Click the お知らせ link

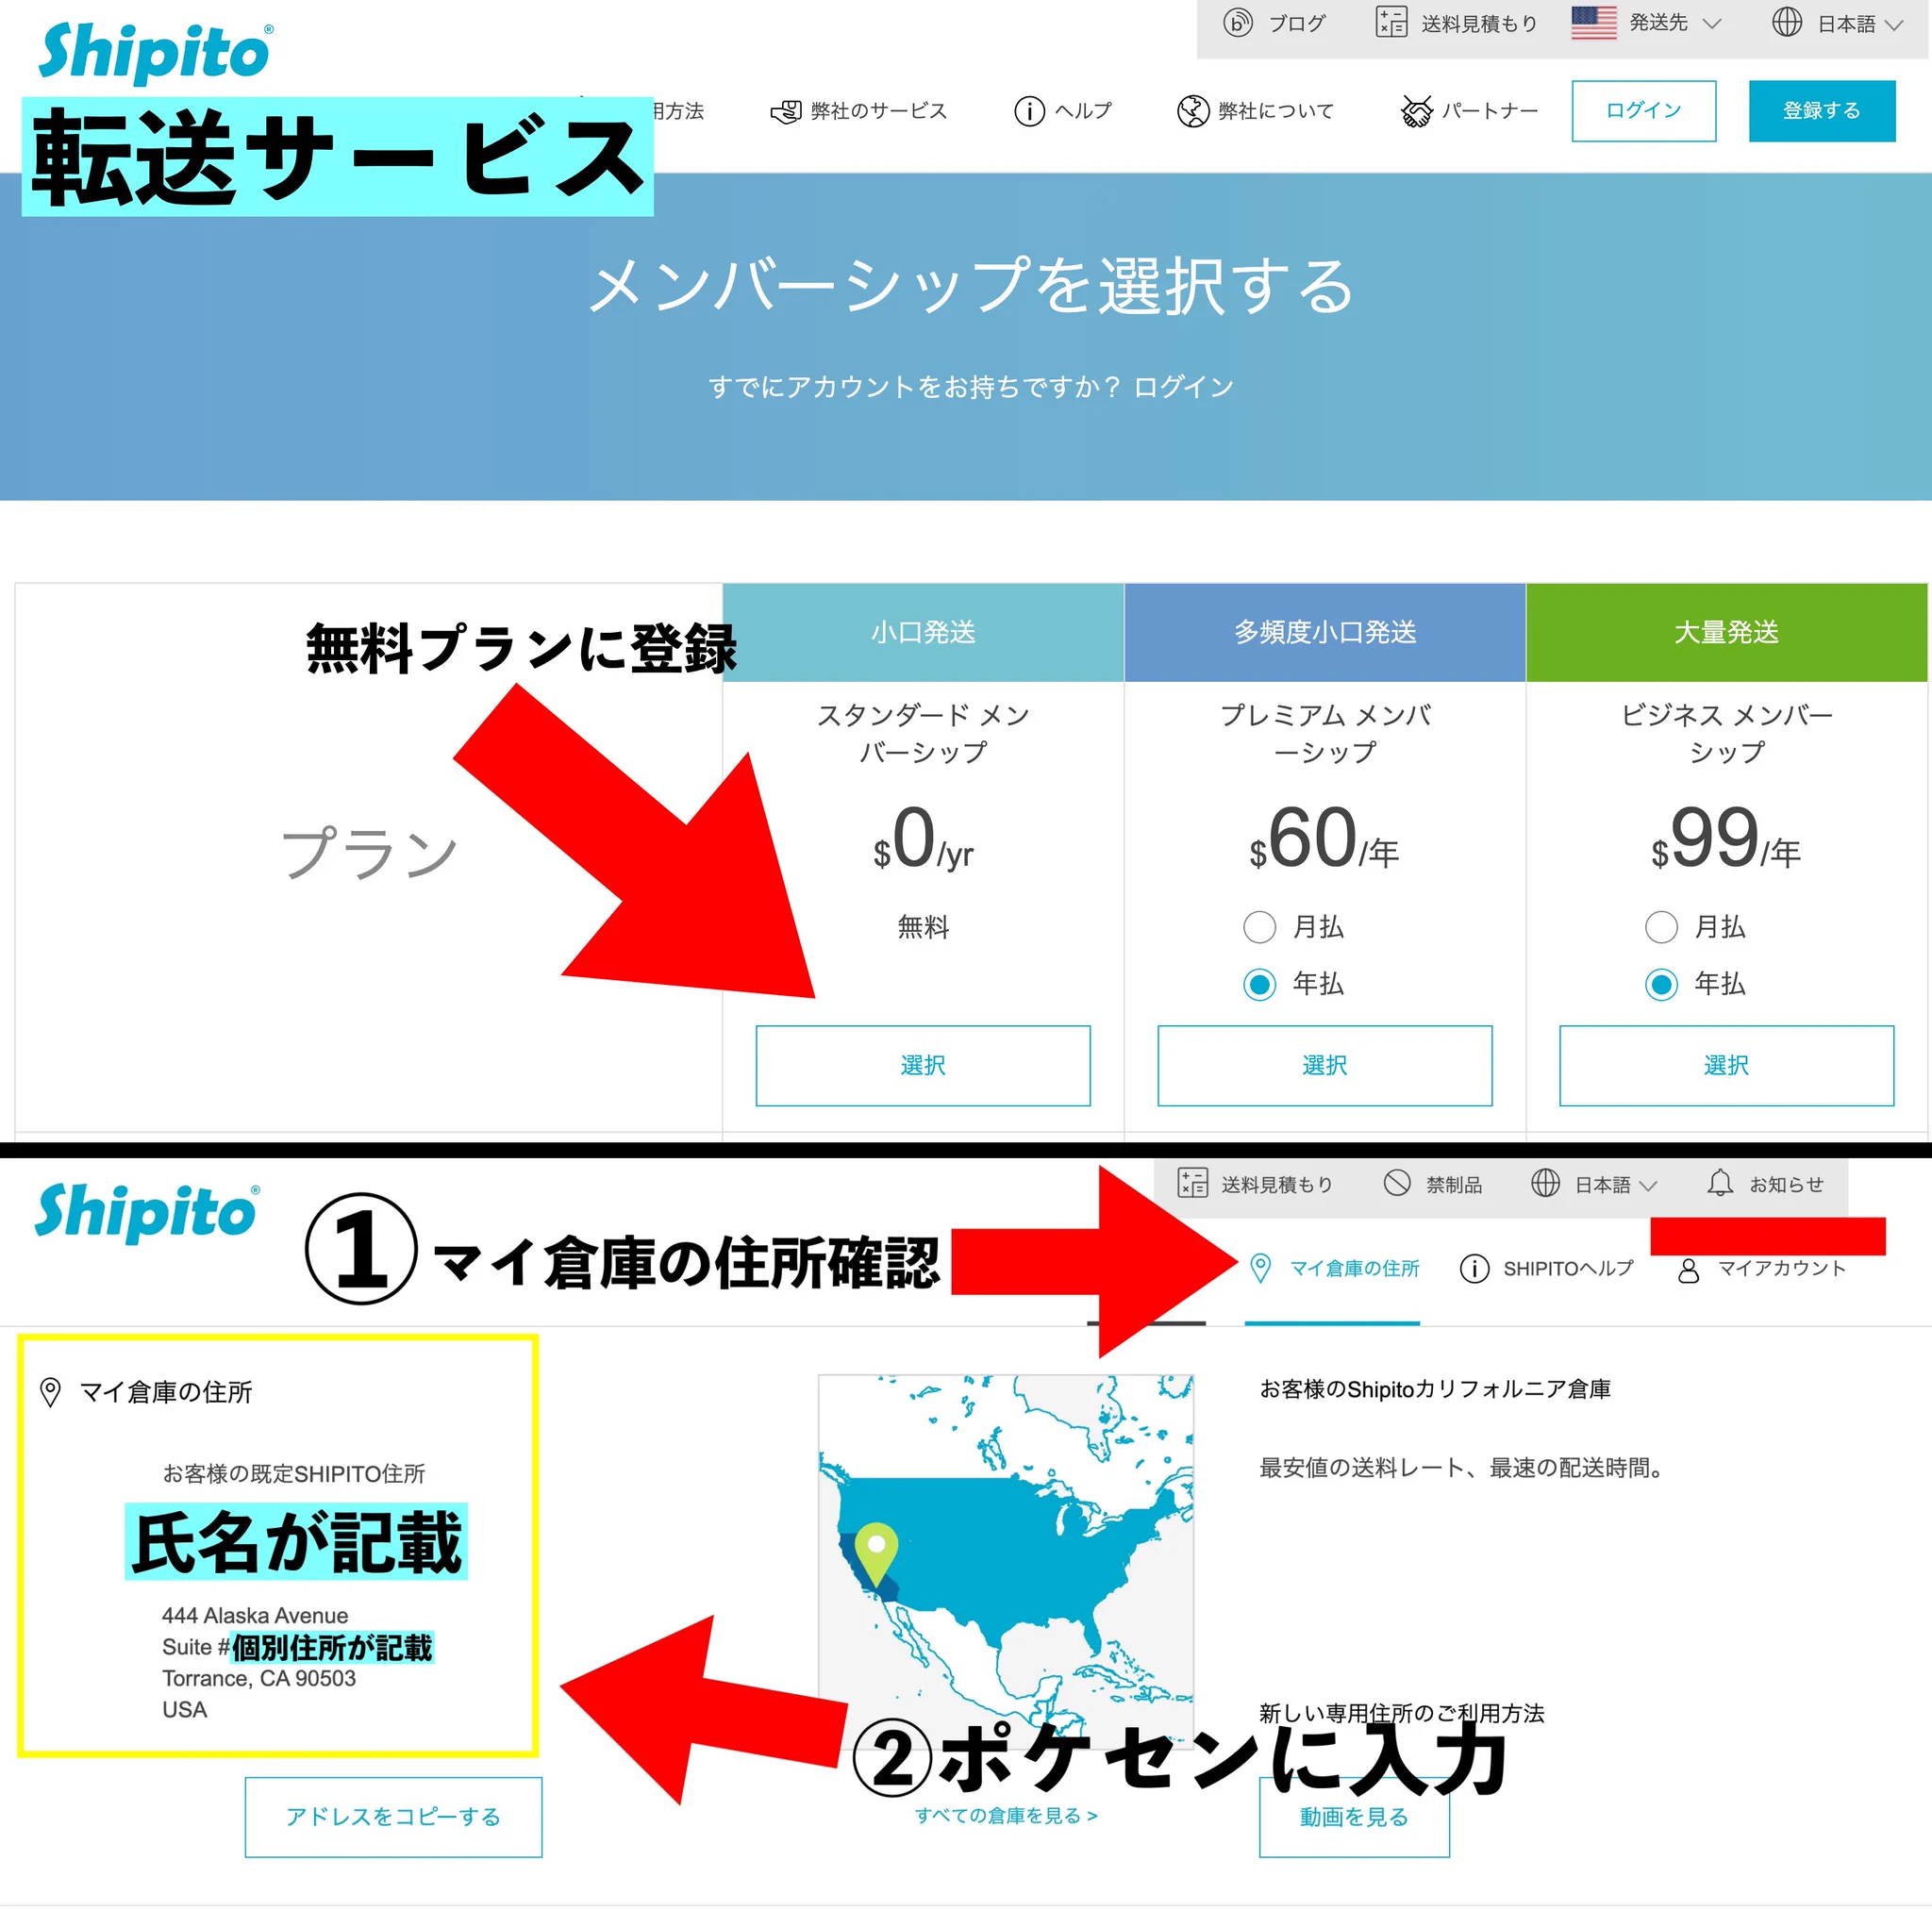1786,1185
